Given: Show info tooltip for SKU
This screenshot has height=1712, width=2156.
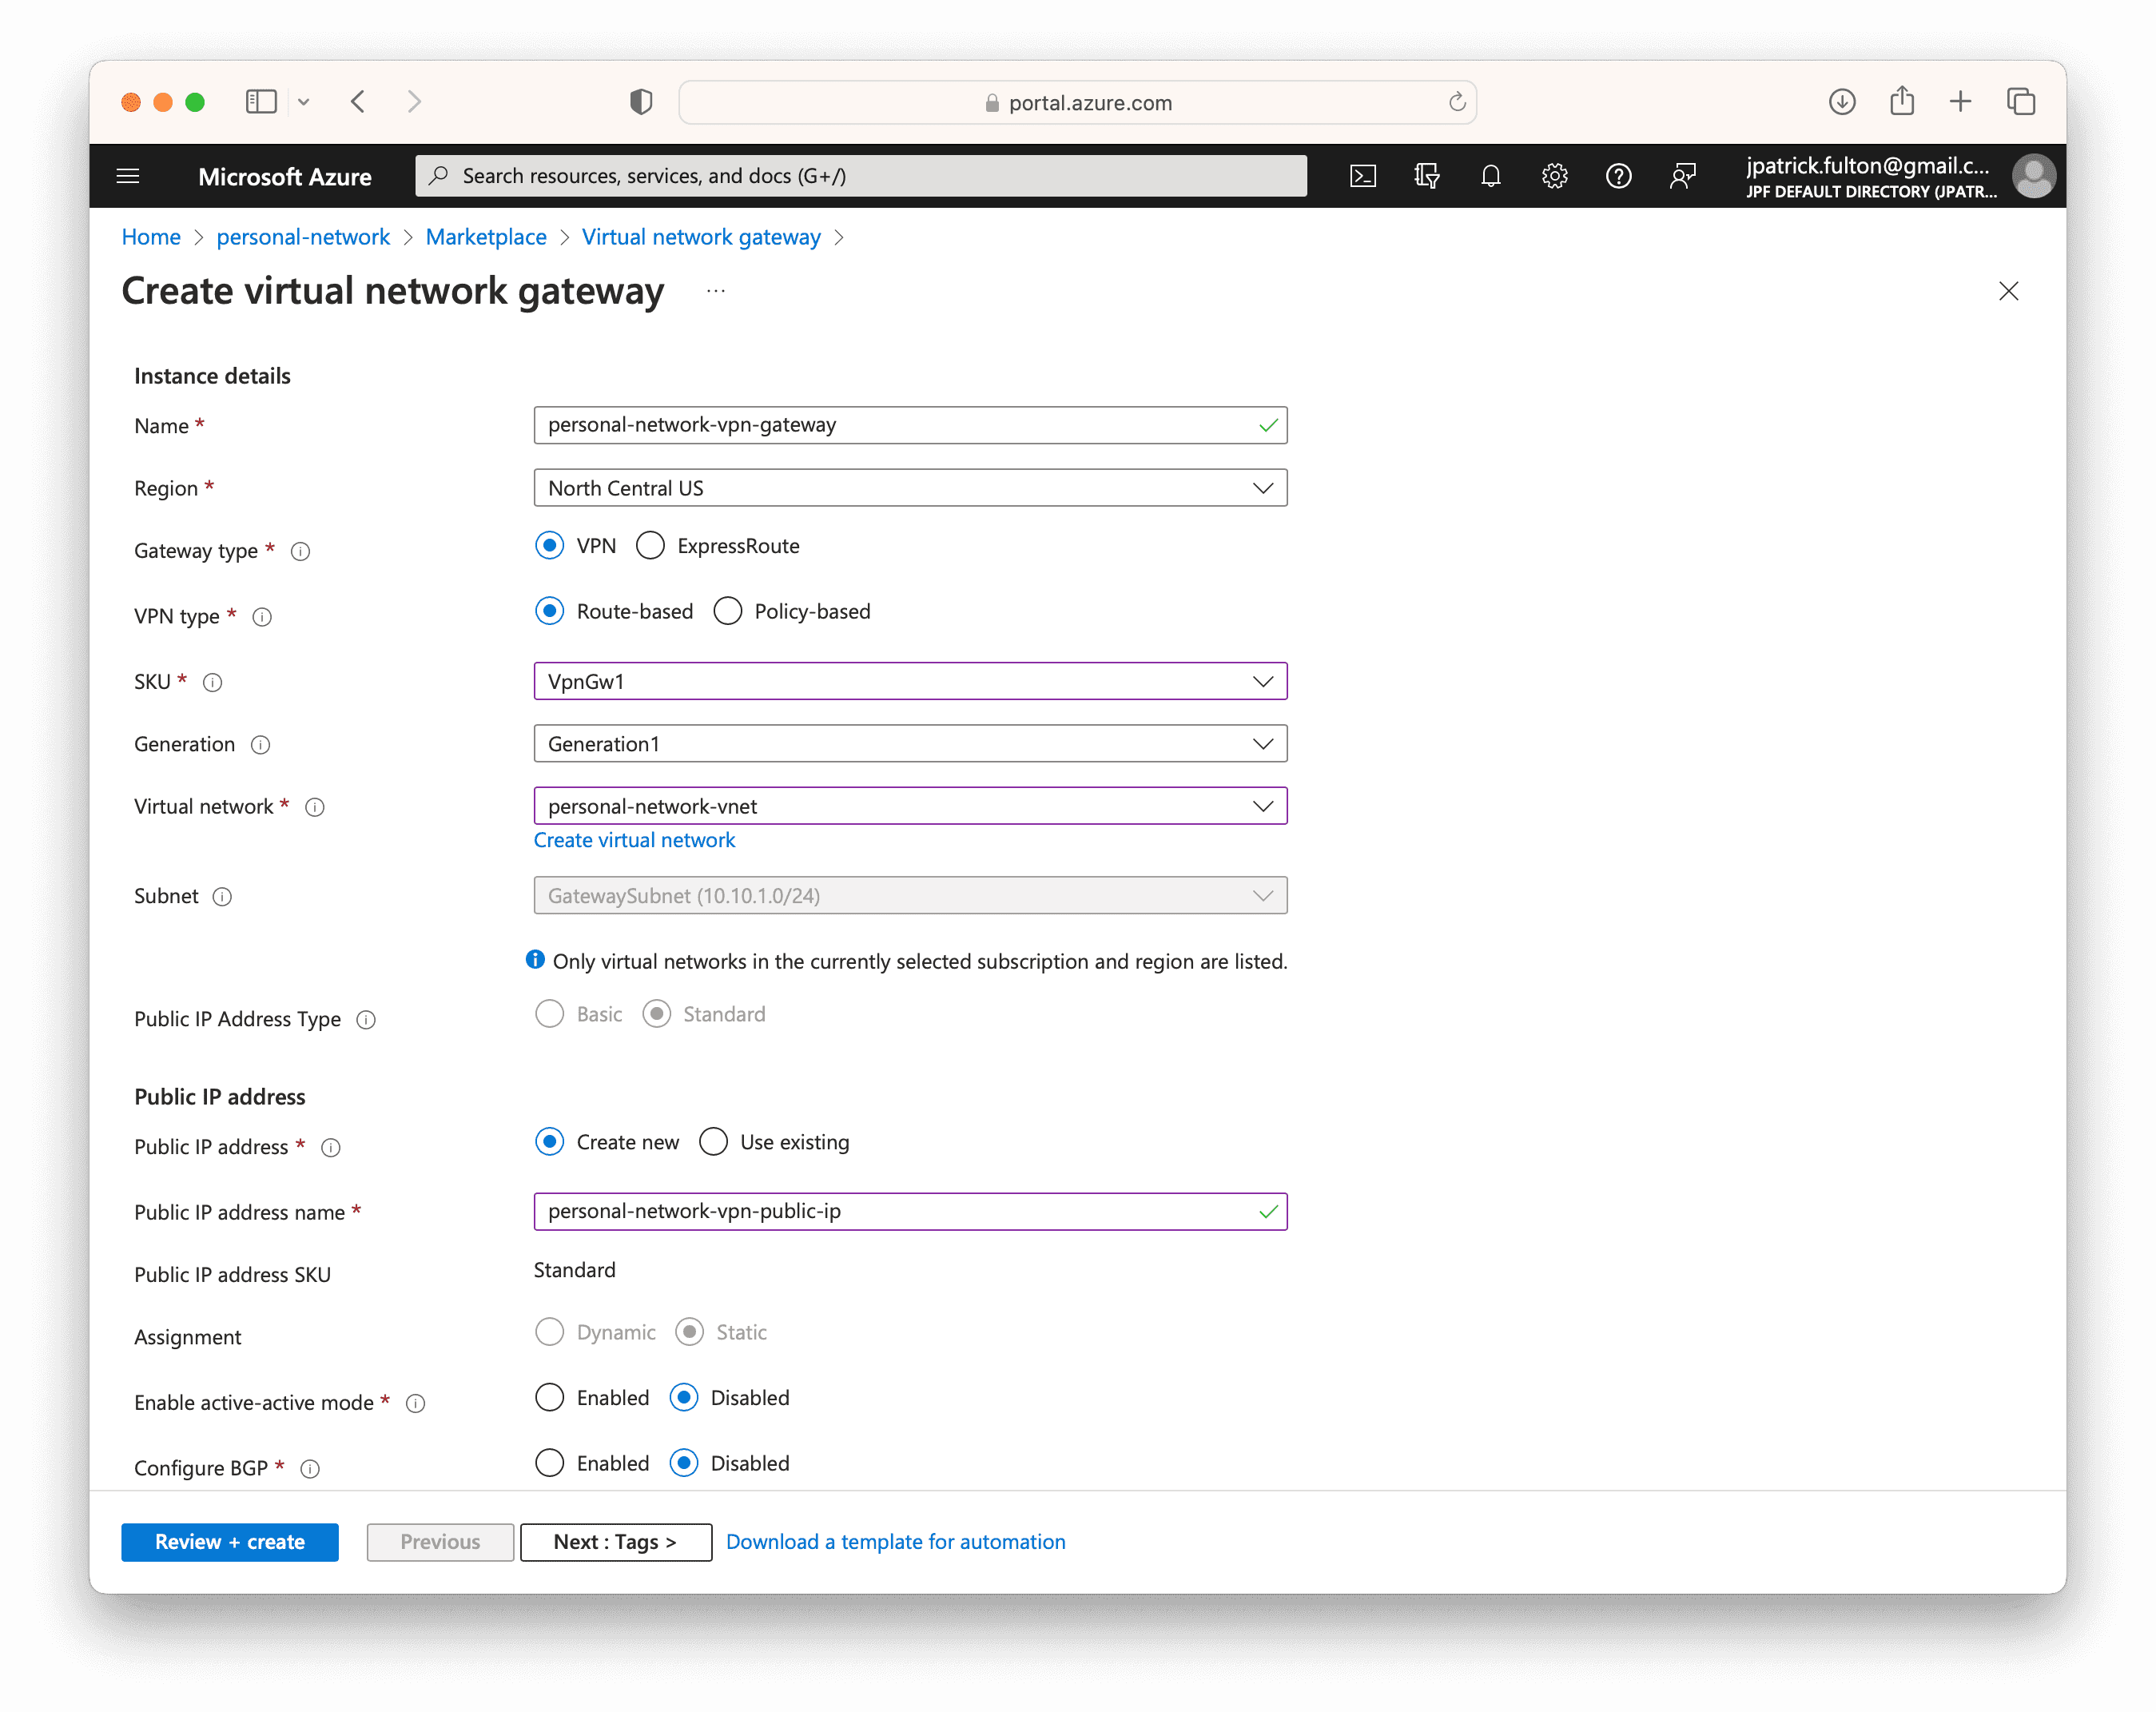Looking at the screenshot, I should coord(212,682).
